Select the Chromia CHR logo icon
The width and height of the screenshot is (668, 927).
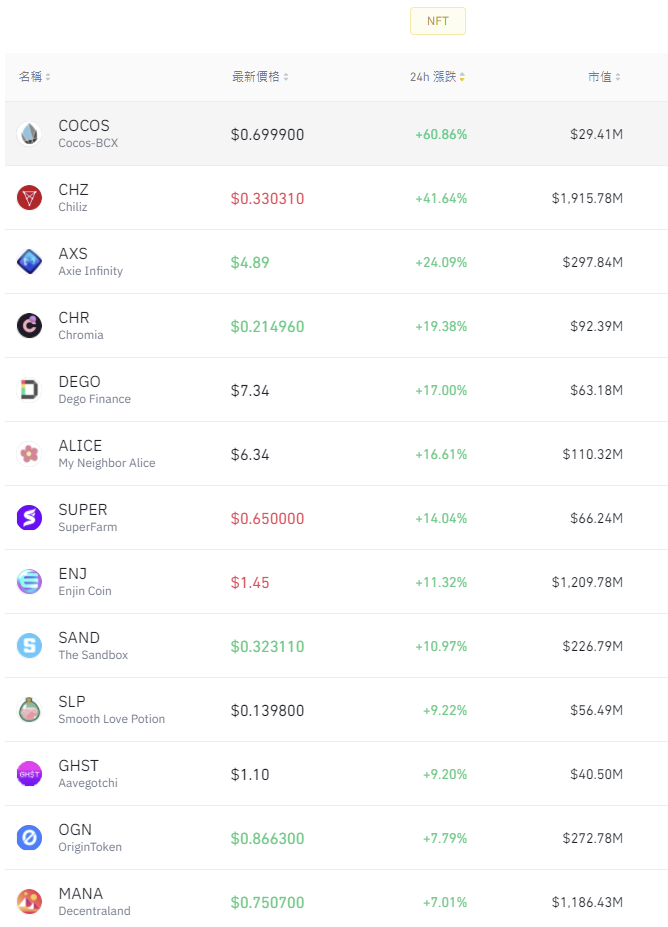[29, 326]
